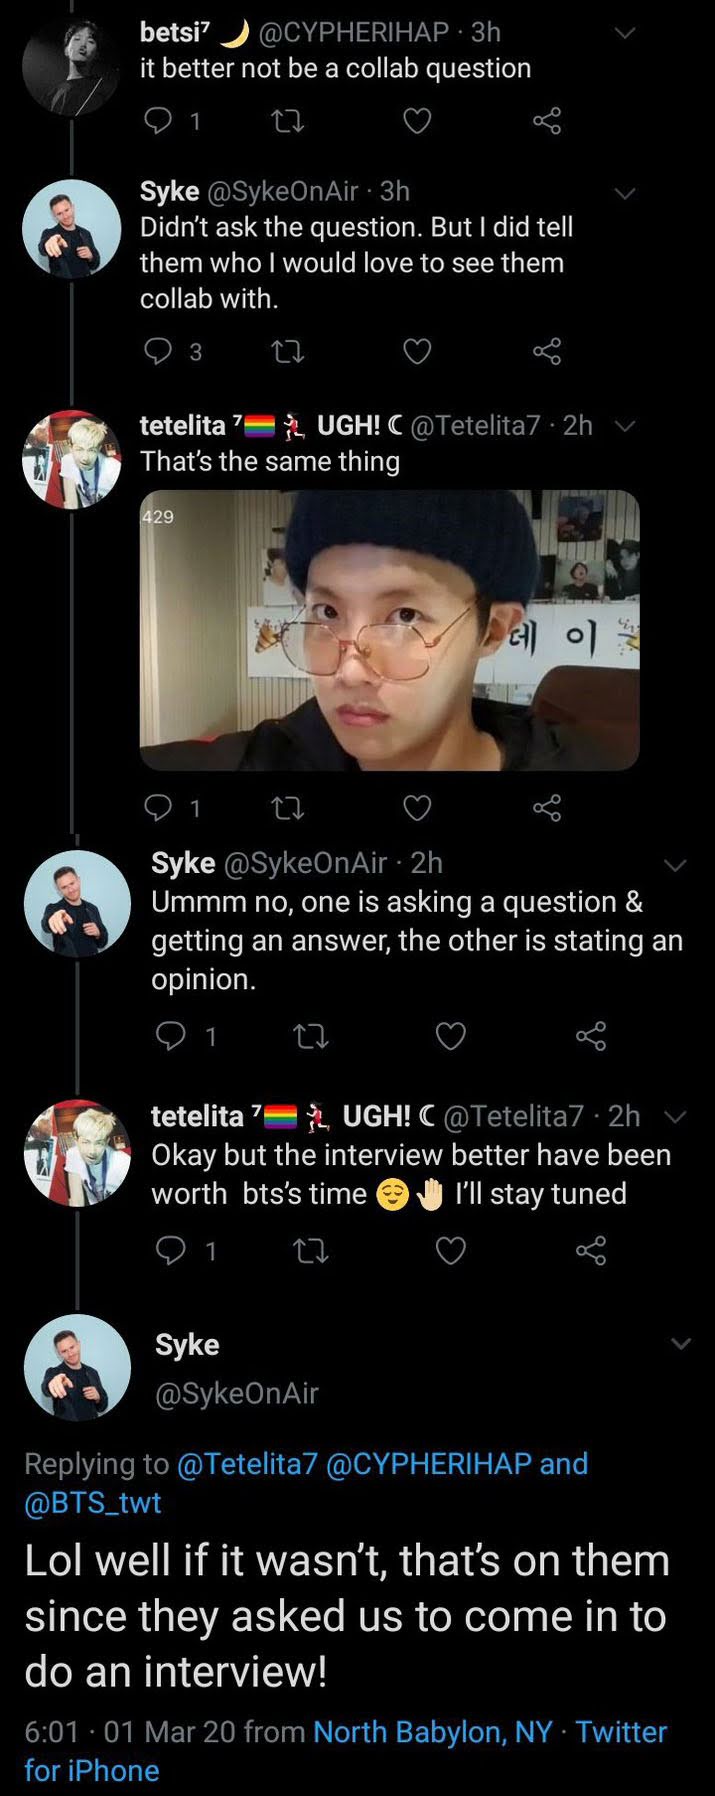Retweet tetelita's "That's the same thing" tweet
Viewport: 715px width, 1796px height.
tap(287, 807)
